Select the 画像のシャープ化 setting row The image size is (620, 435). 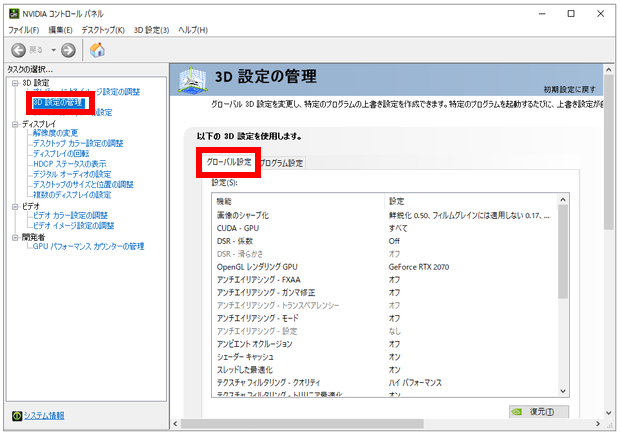(x=384, y=216)
